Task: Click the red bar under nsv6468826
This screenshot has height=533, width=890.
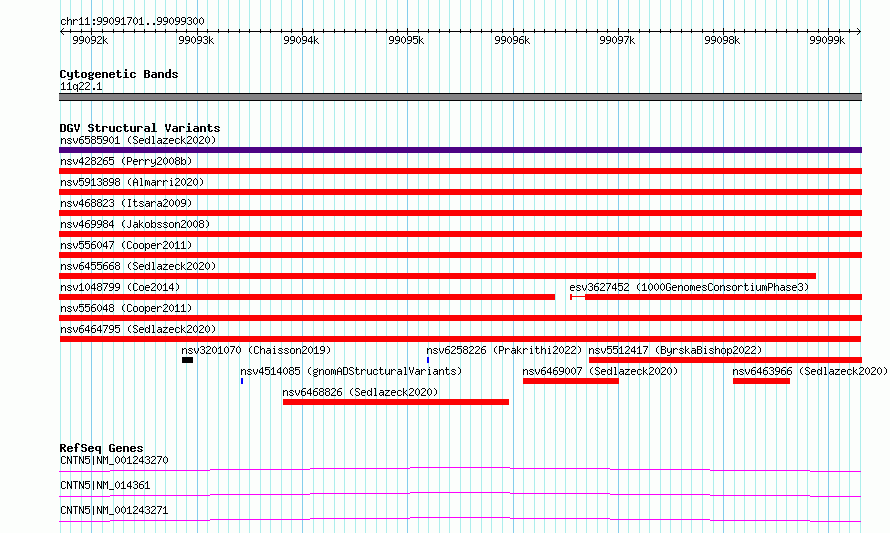Action: tap(396, 402)
